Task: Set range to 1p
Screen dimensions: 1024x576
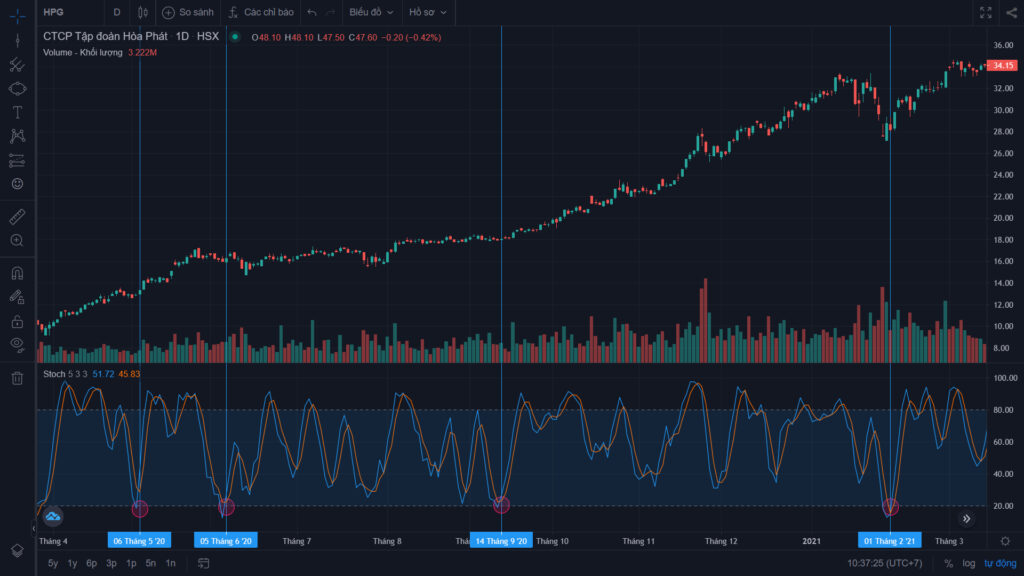Action: tap(131, 563)
